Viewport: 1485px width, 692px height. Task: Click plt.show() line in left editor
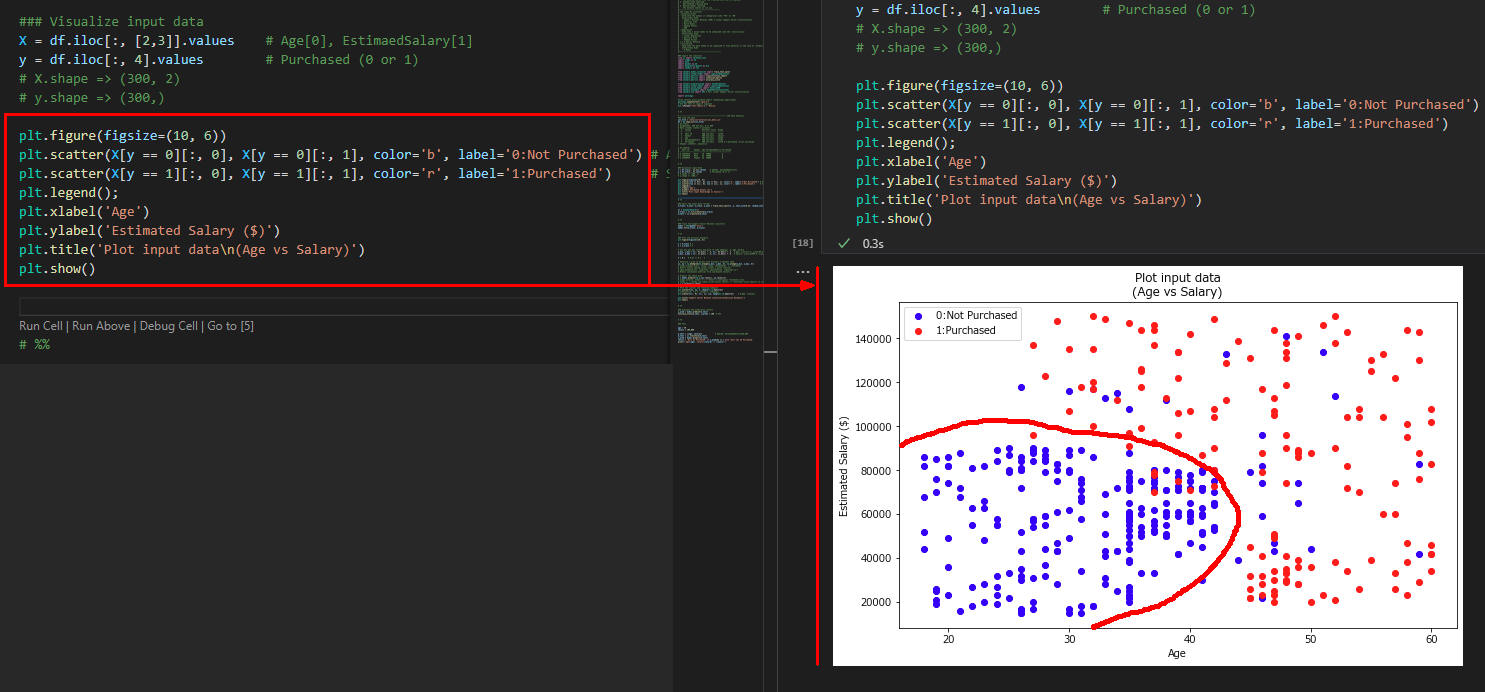pos(57,269)
